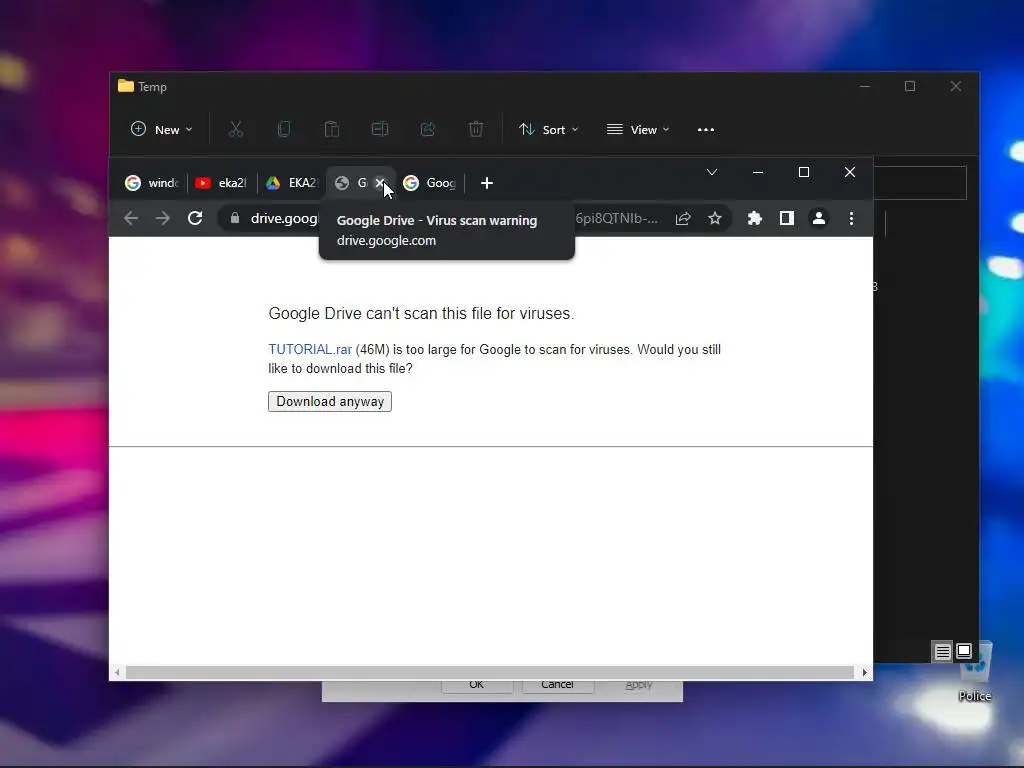Switch to the 'windc' Google tab

click(152, 184)
